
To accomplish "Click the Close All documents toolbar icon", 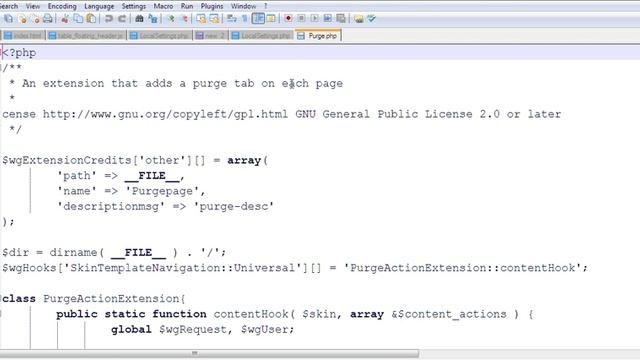I will pos(36,19).
